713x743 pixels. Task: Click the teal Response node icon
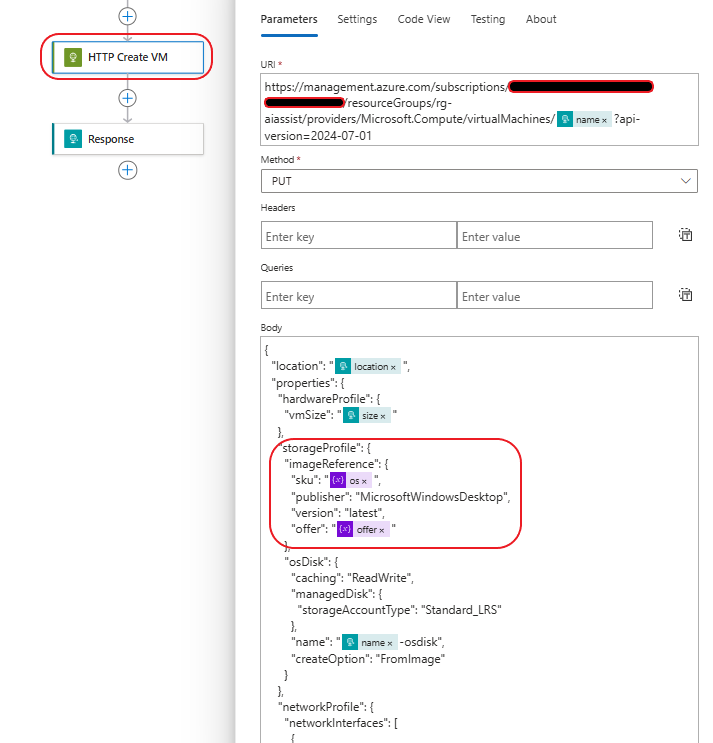coord(73,139)
